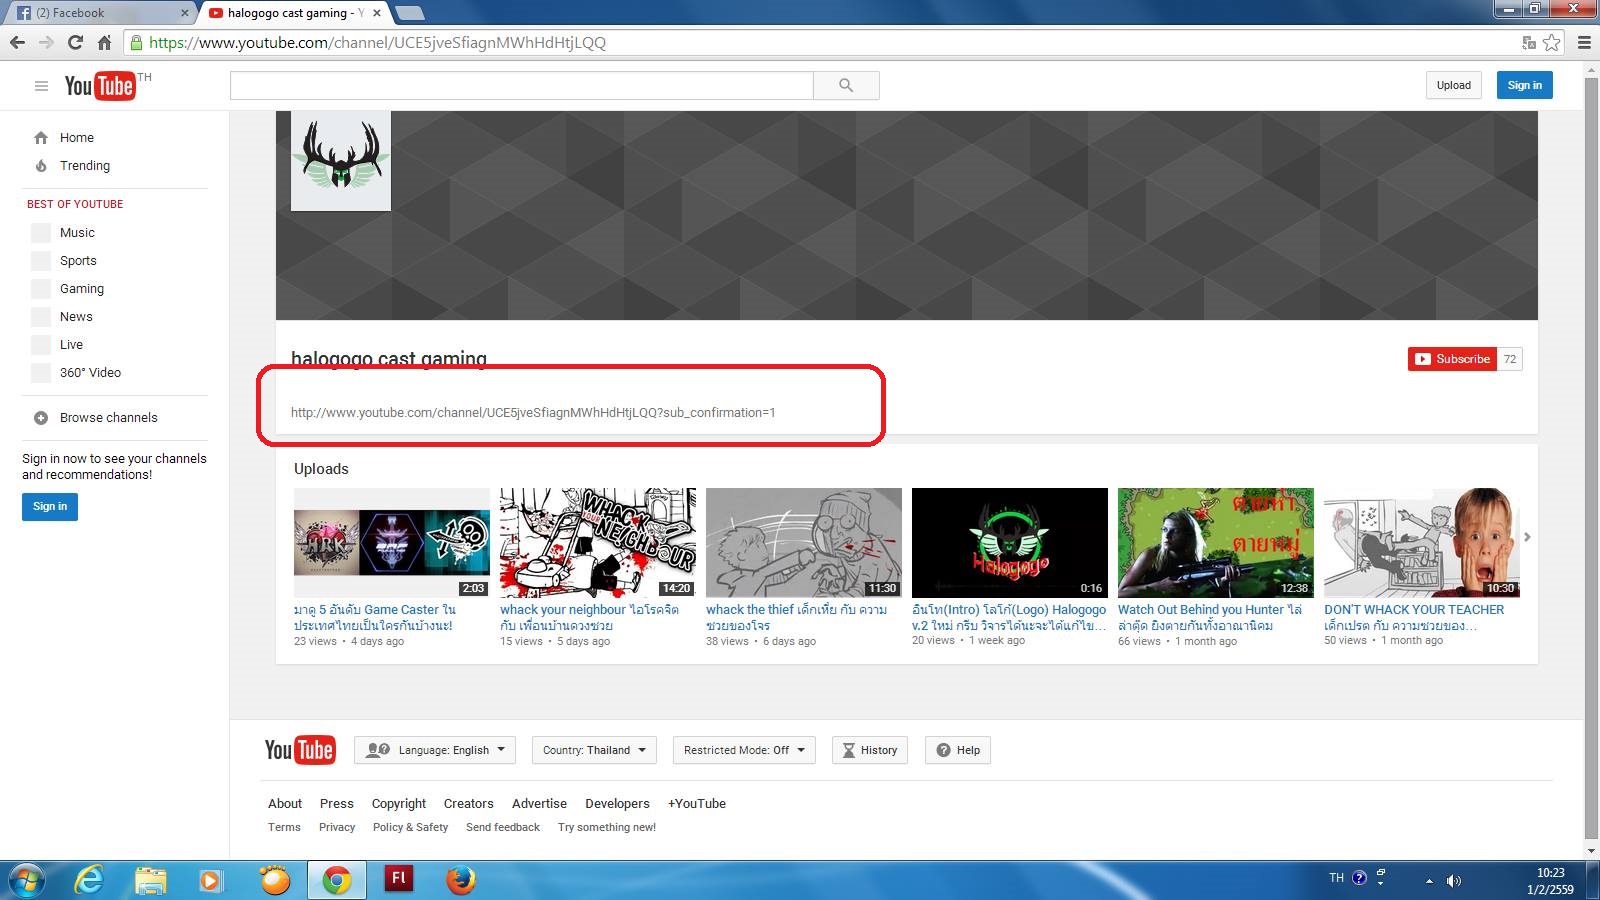Open the Halogogo intro logo thumbnail
The height and width of the screenshot is (900, 1600).
click(x=1010, y=543)
